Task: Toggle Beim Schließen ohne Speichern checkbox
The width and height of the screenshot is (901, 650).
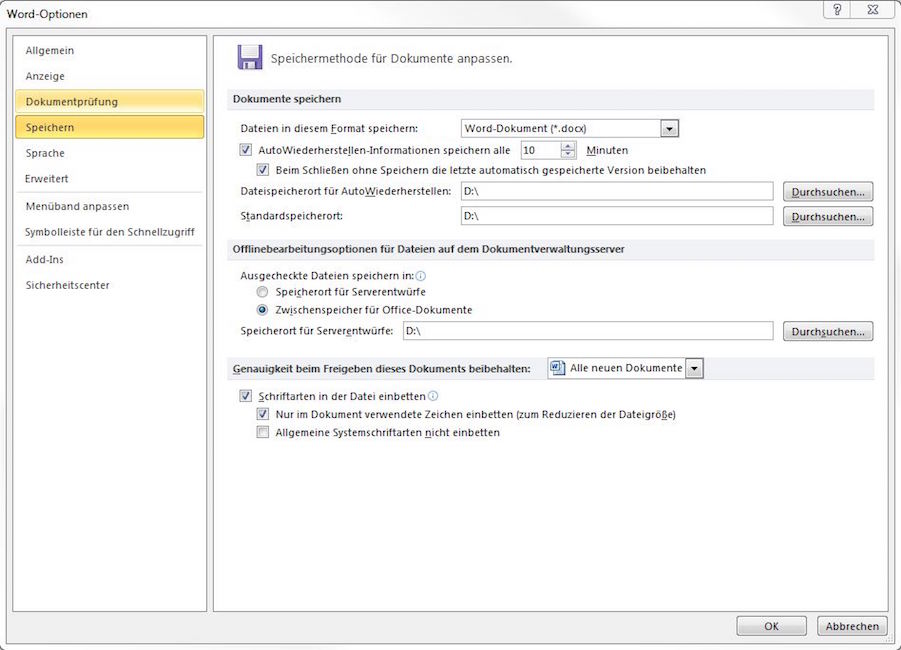Action: click(263, 170)
